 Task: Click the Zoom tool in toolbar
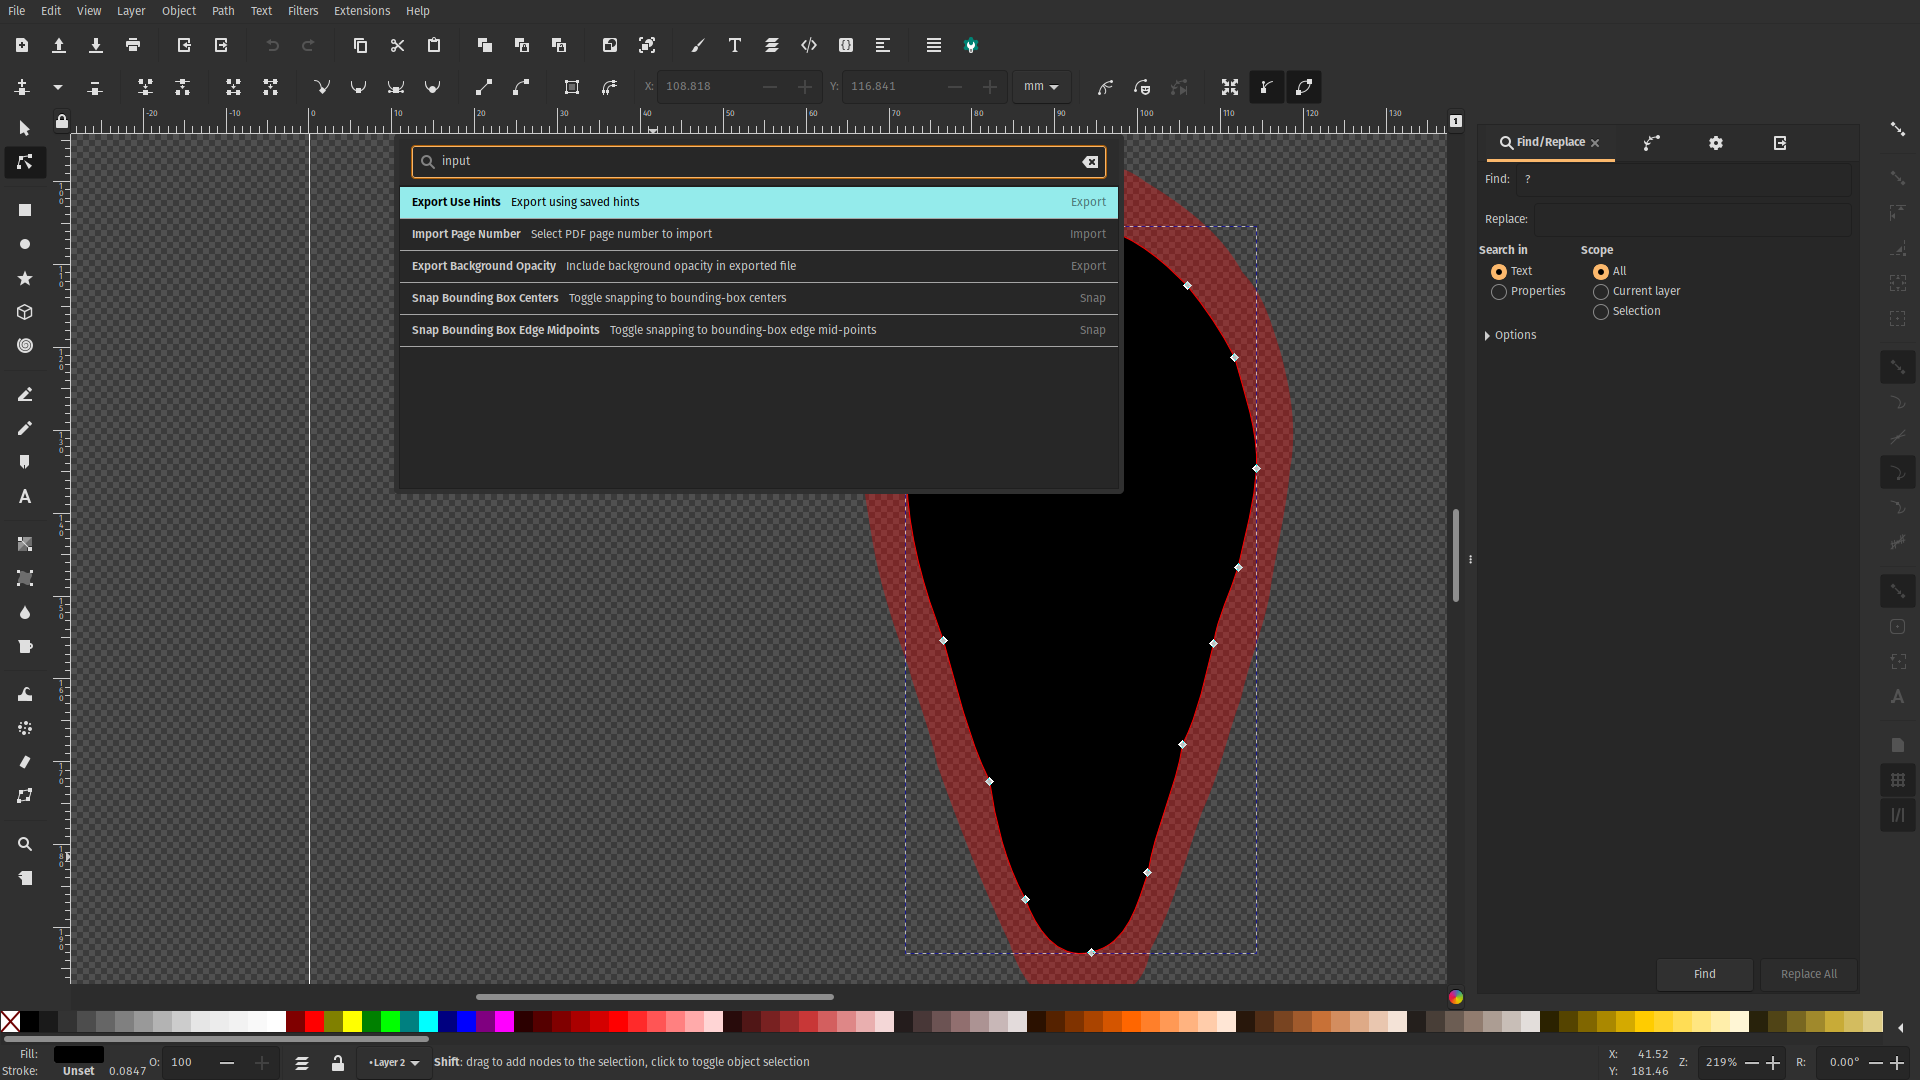click(x=24, y=844)
